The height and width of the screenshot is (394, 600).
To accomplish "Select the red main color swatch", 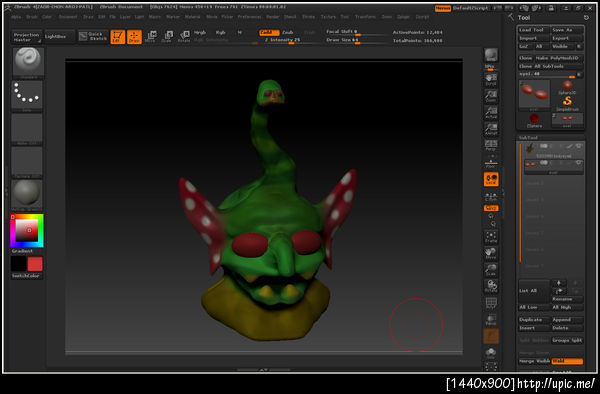I will 35,264.
